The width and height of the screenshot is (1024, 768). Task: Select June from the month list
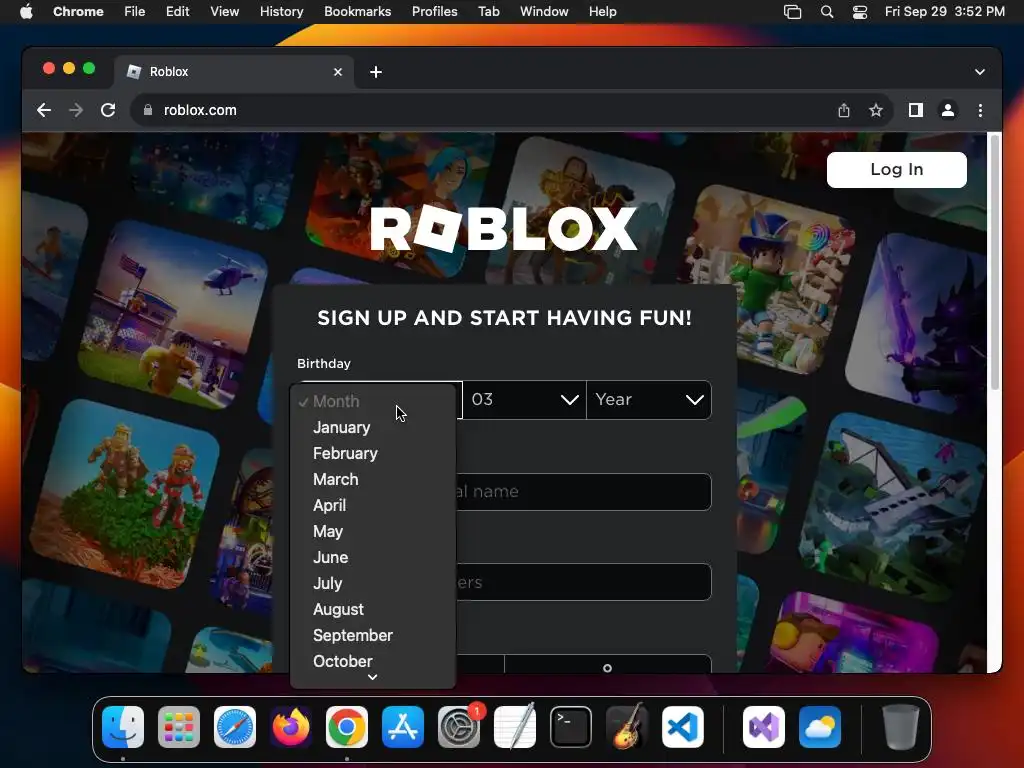tap(373, 557)
